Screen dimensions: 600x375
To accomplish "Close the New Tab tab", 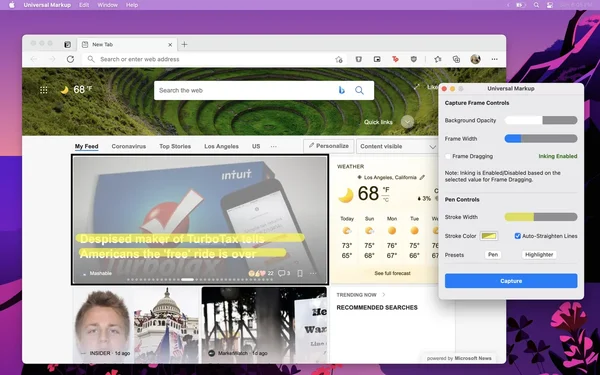I will coord(170,45).
